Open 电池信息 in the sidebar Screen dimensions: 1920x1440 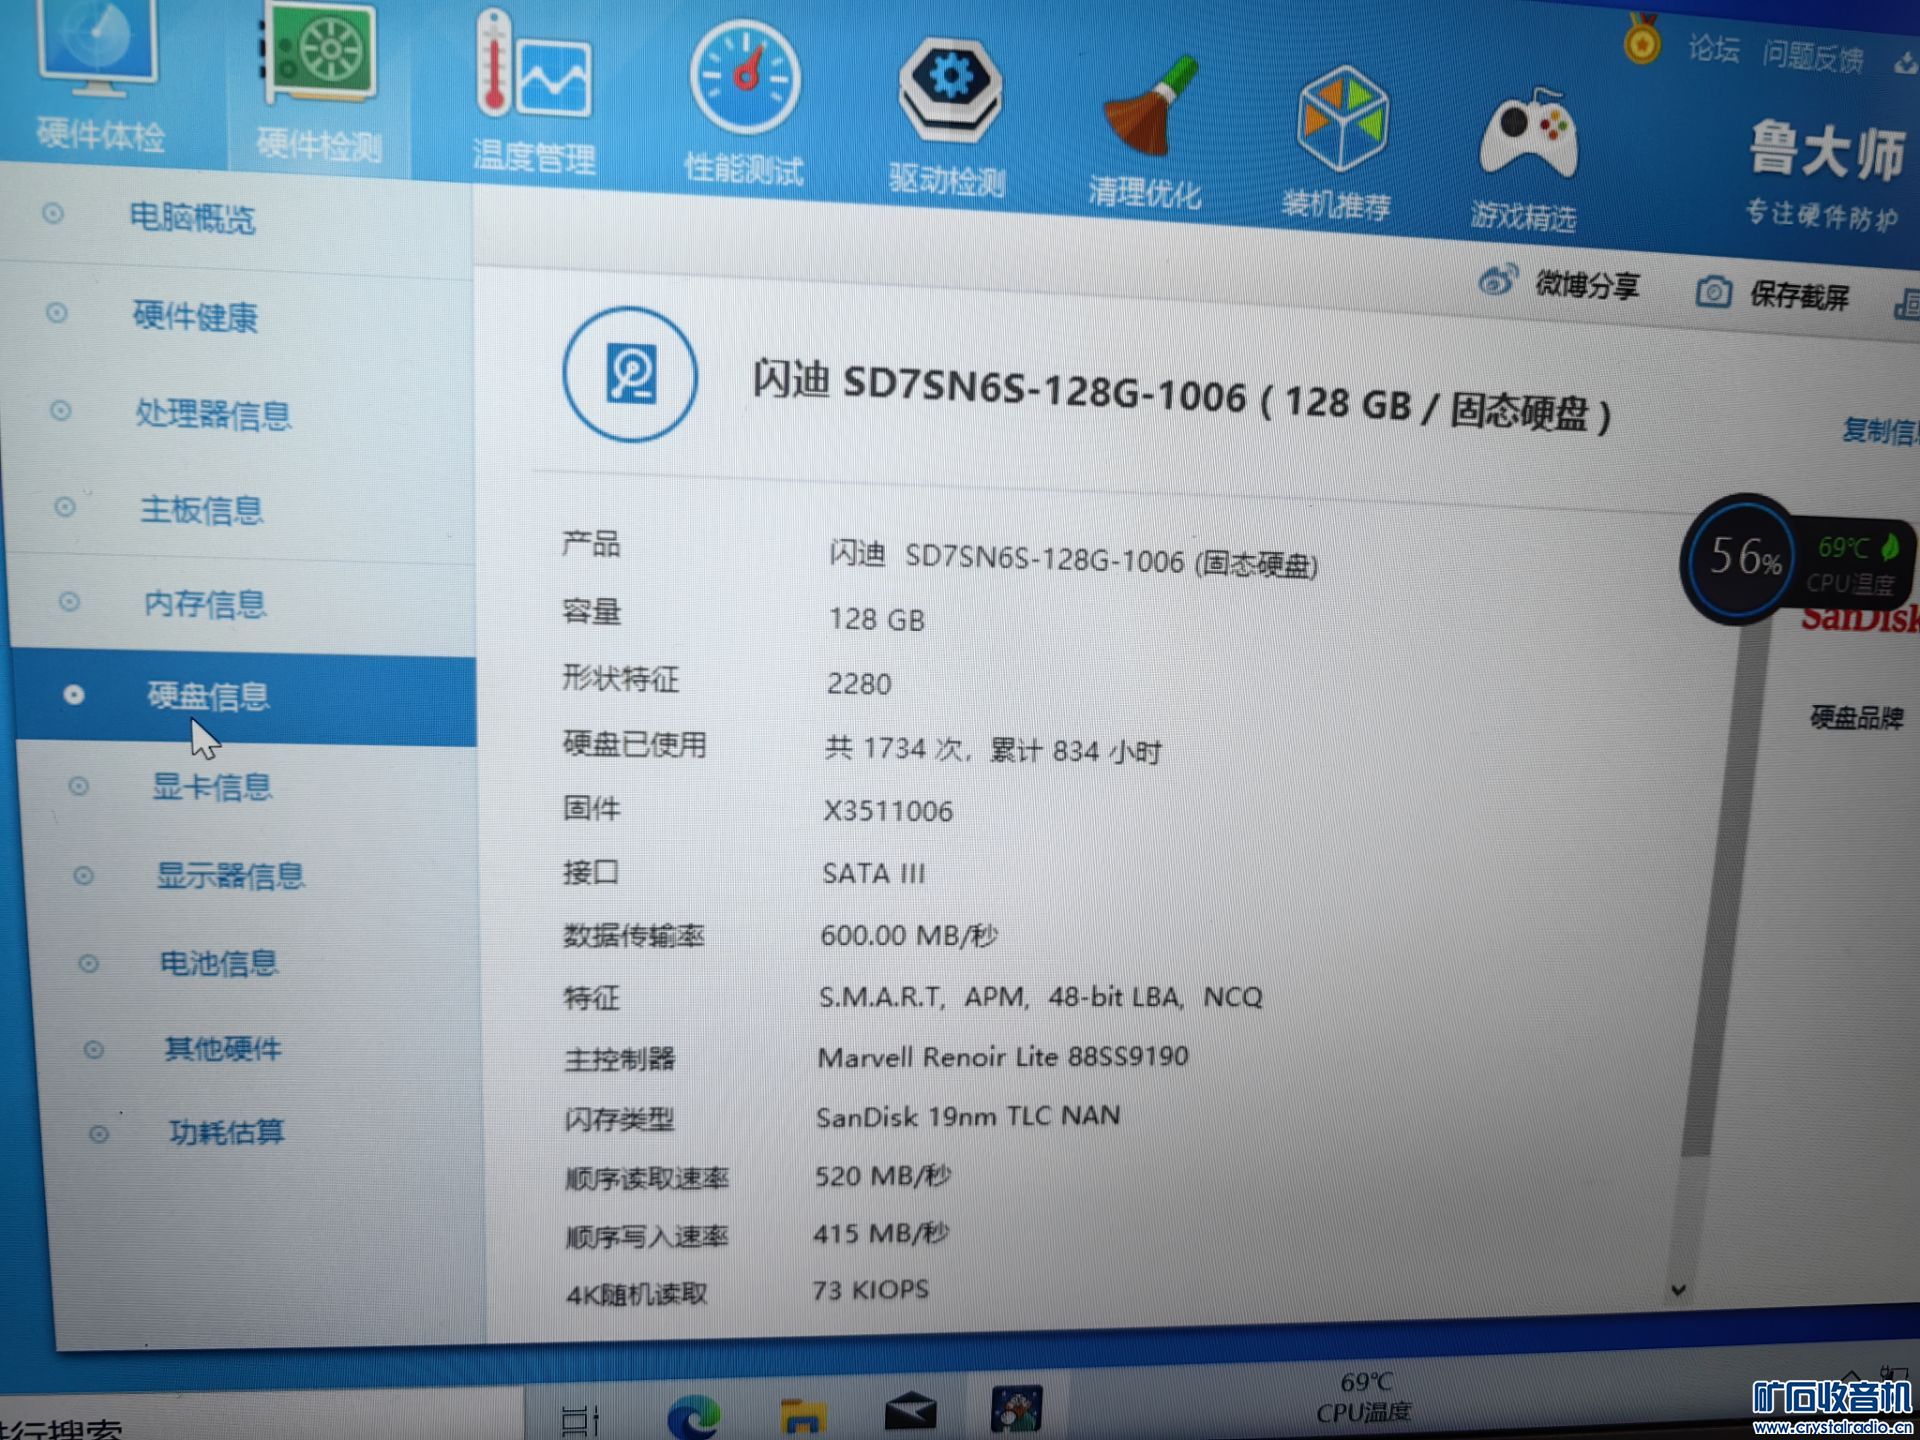tap(218, 962)
